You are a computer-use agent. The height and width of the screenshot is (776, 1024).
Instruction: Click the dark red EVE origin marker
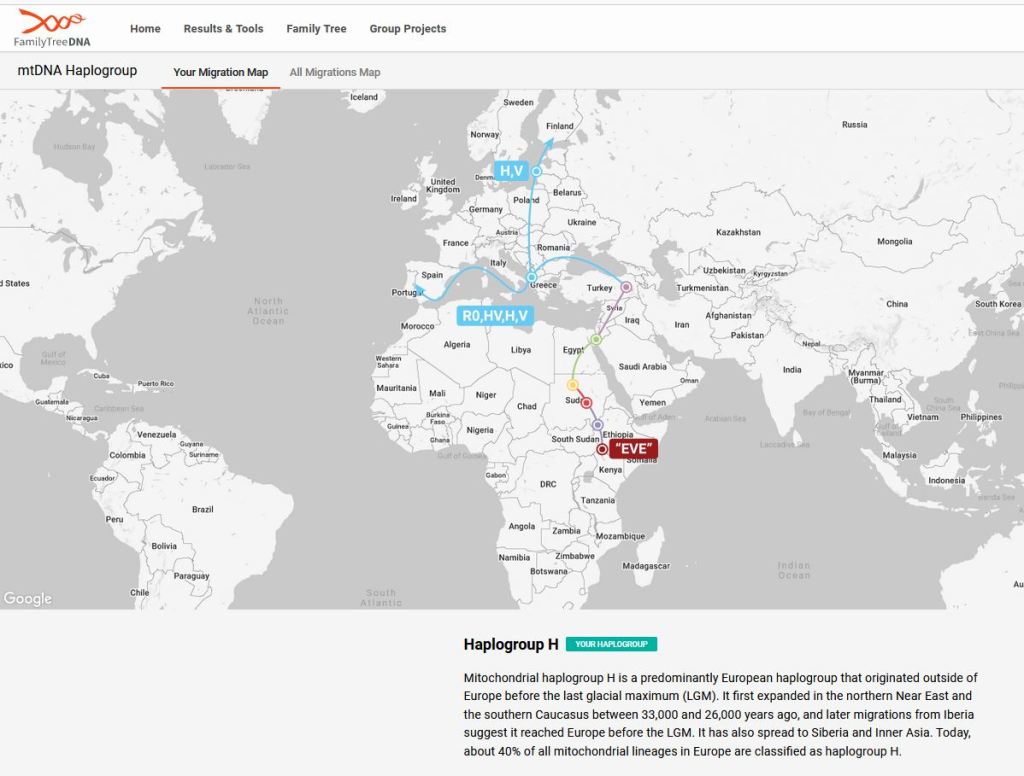pyautogui.click(x=602, y=450)
